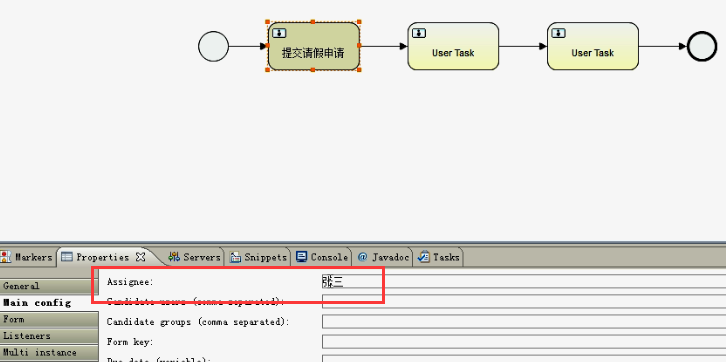
Task: Select the middle User Task node
Action: [453, 46]
